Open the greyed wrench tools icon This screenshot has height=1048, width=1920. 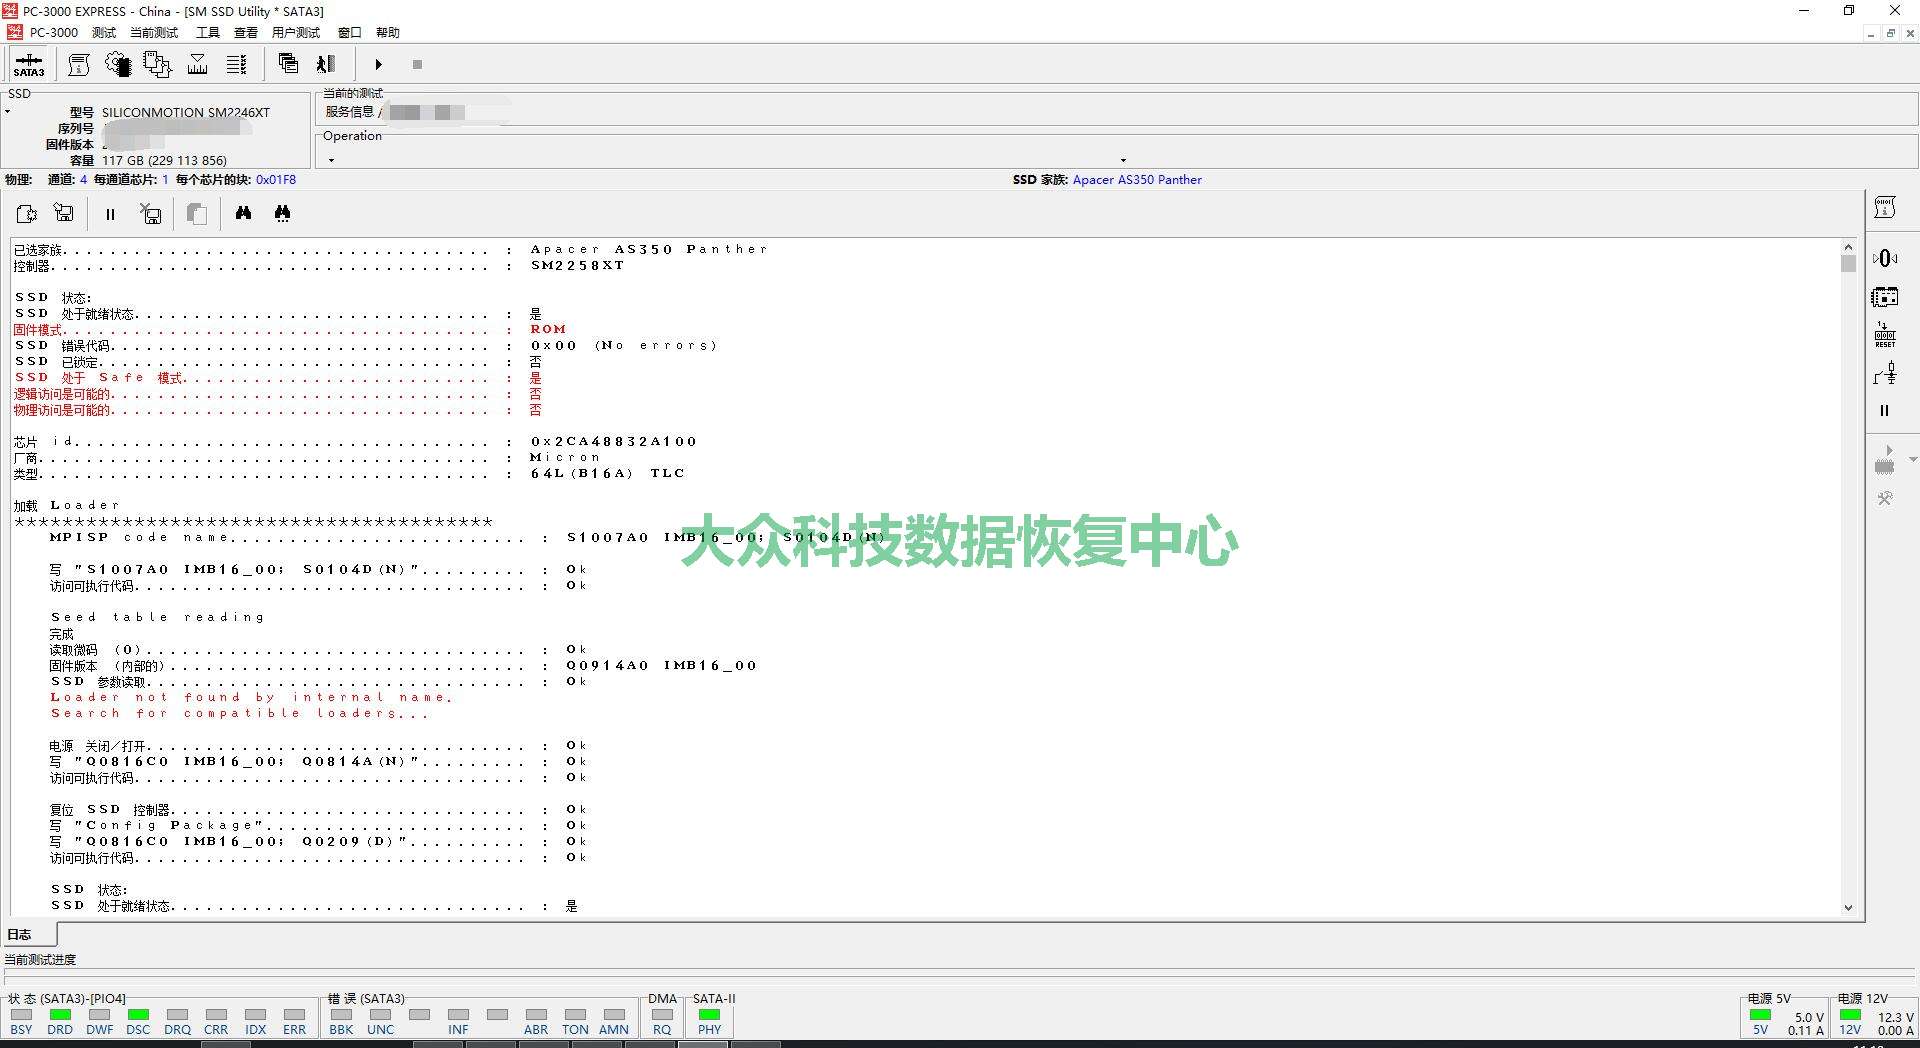(1885, 498)
